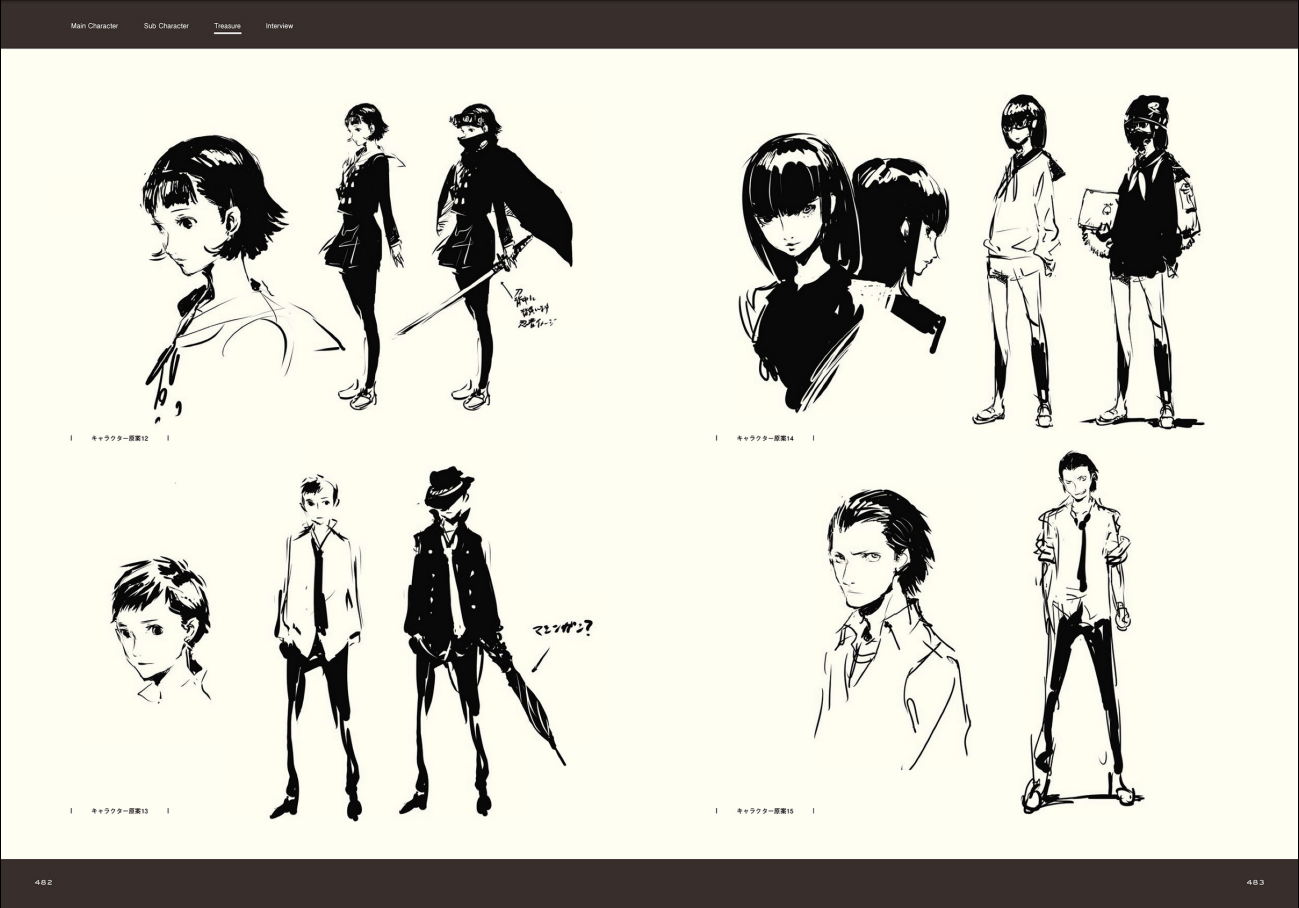The image size is (1299, 908).
Task: Select the caped girl with sword sketch
Action: pos(485,255)
